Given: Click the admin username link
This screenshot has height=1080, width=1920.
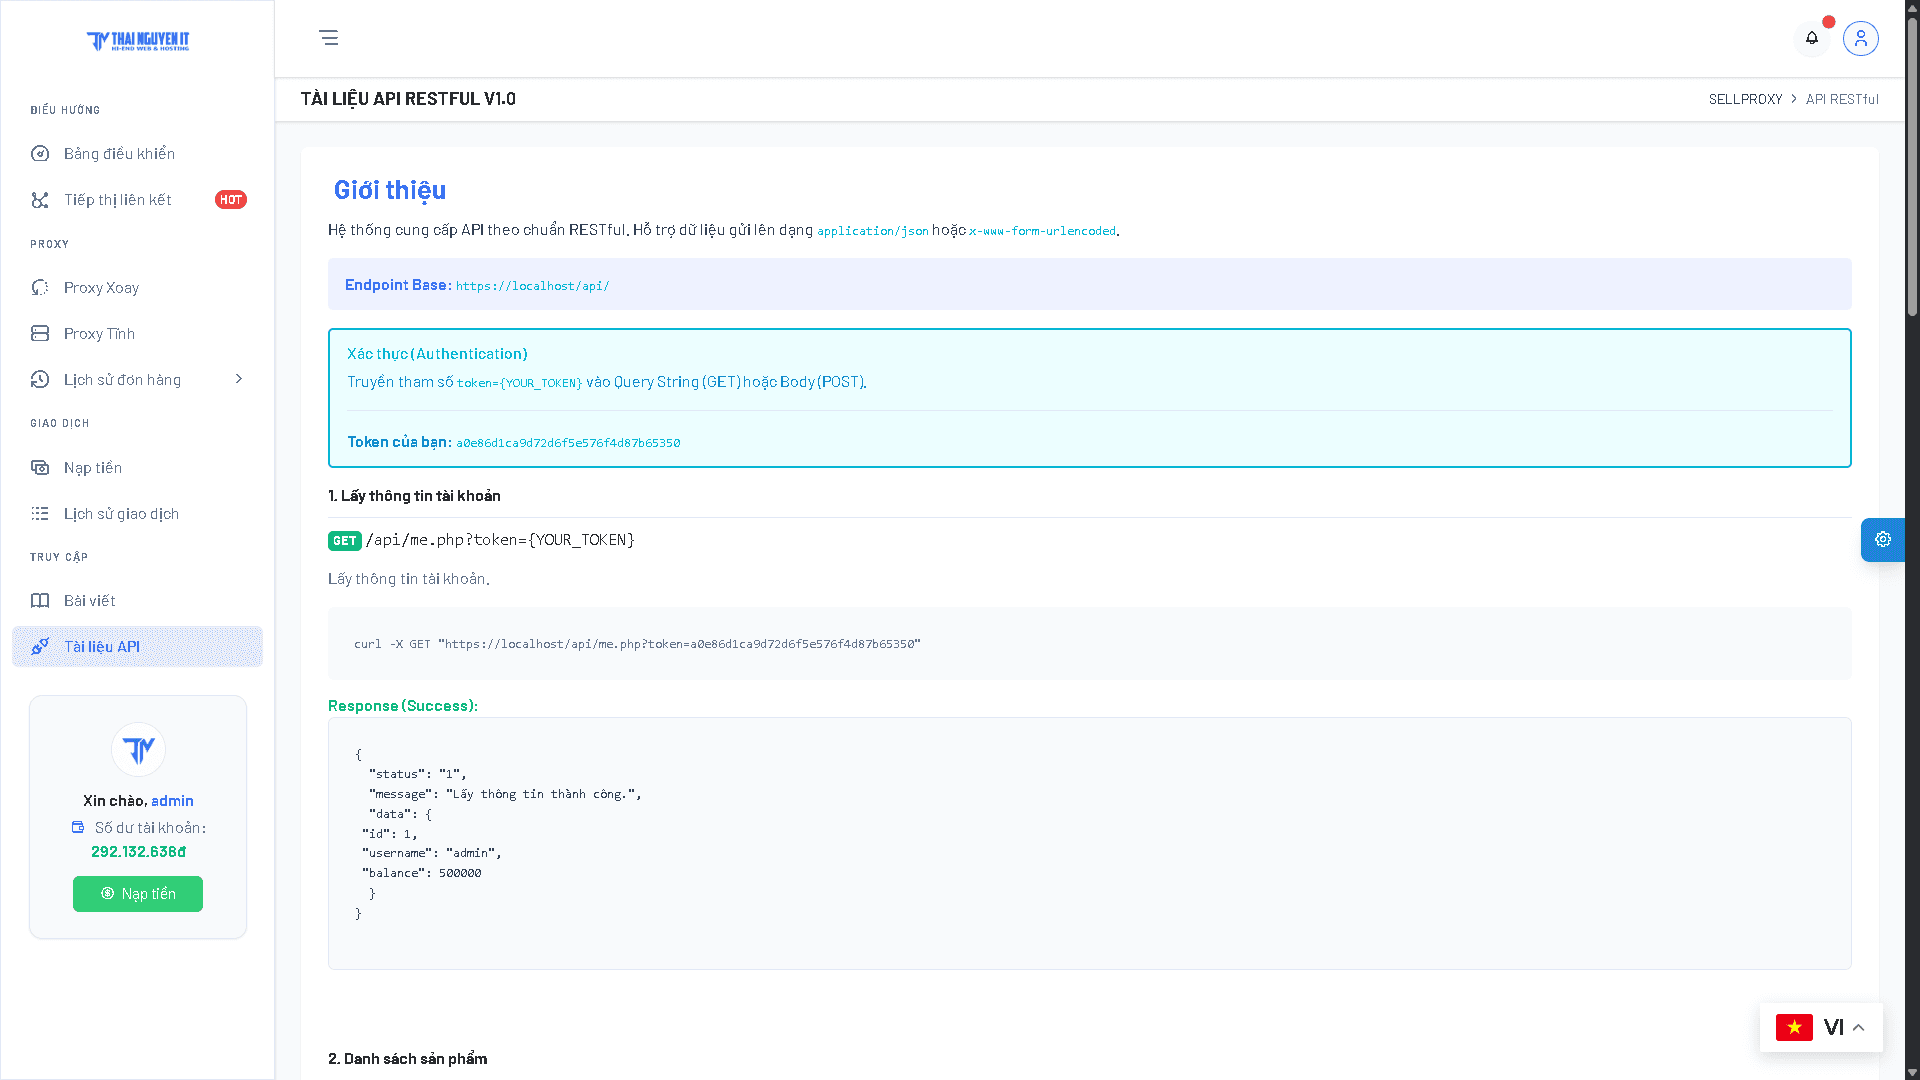Looking at the screenshot, I should click(x=172, y=801).
